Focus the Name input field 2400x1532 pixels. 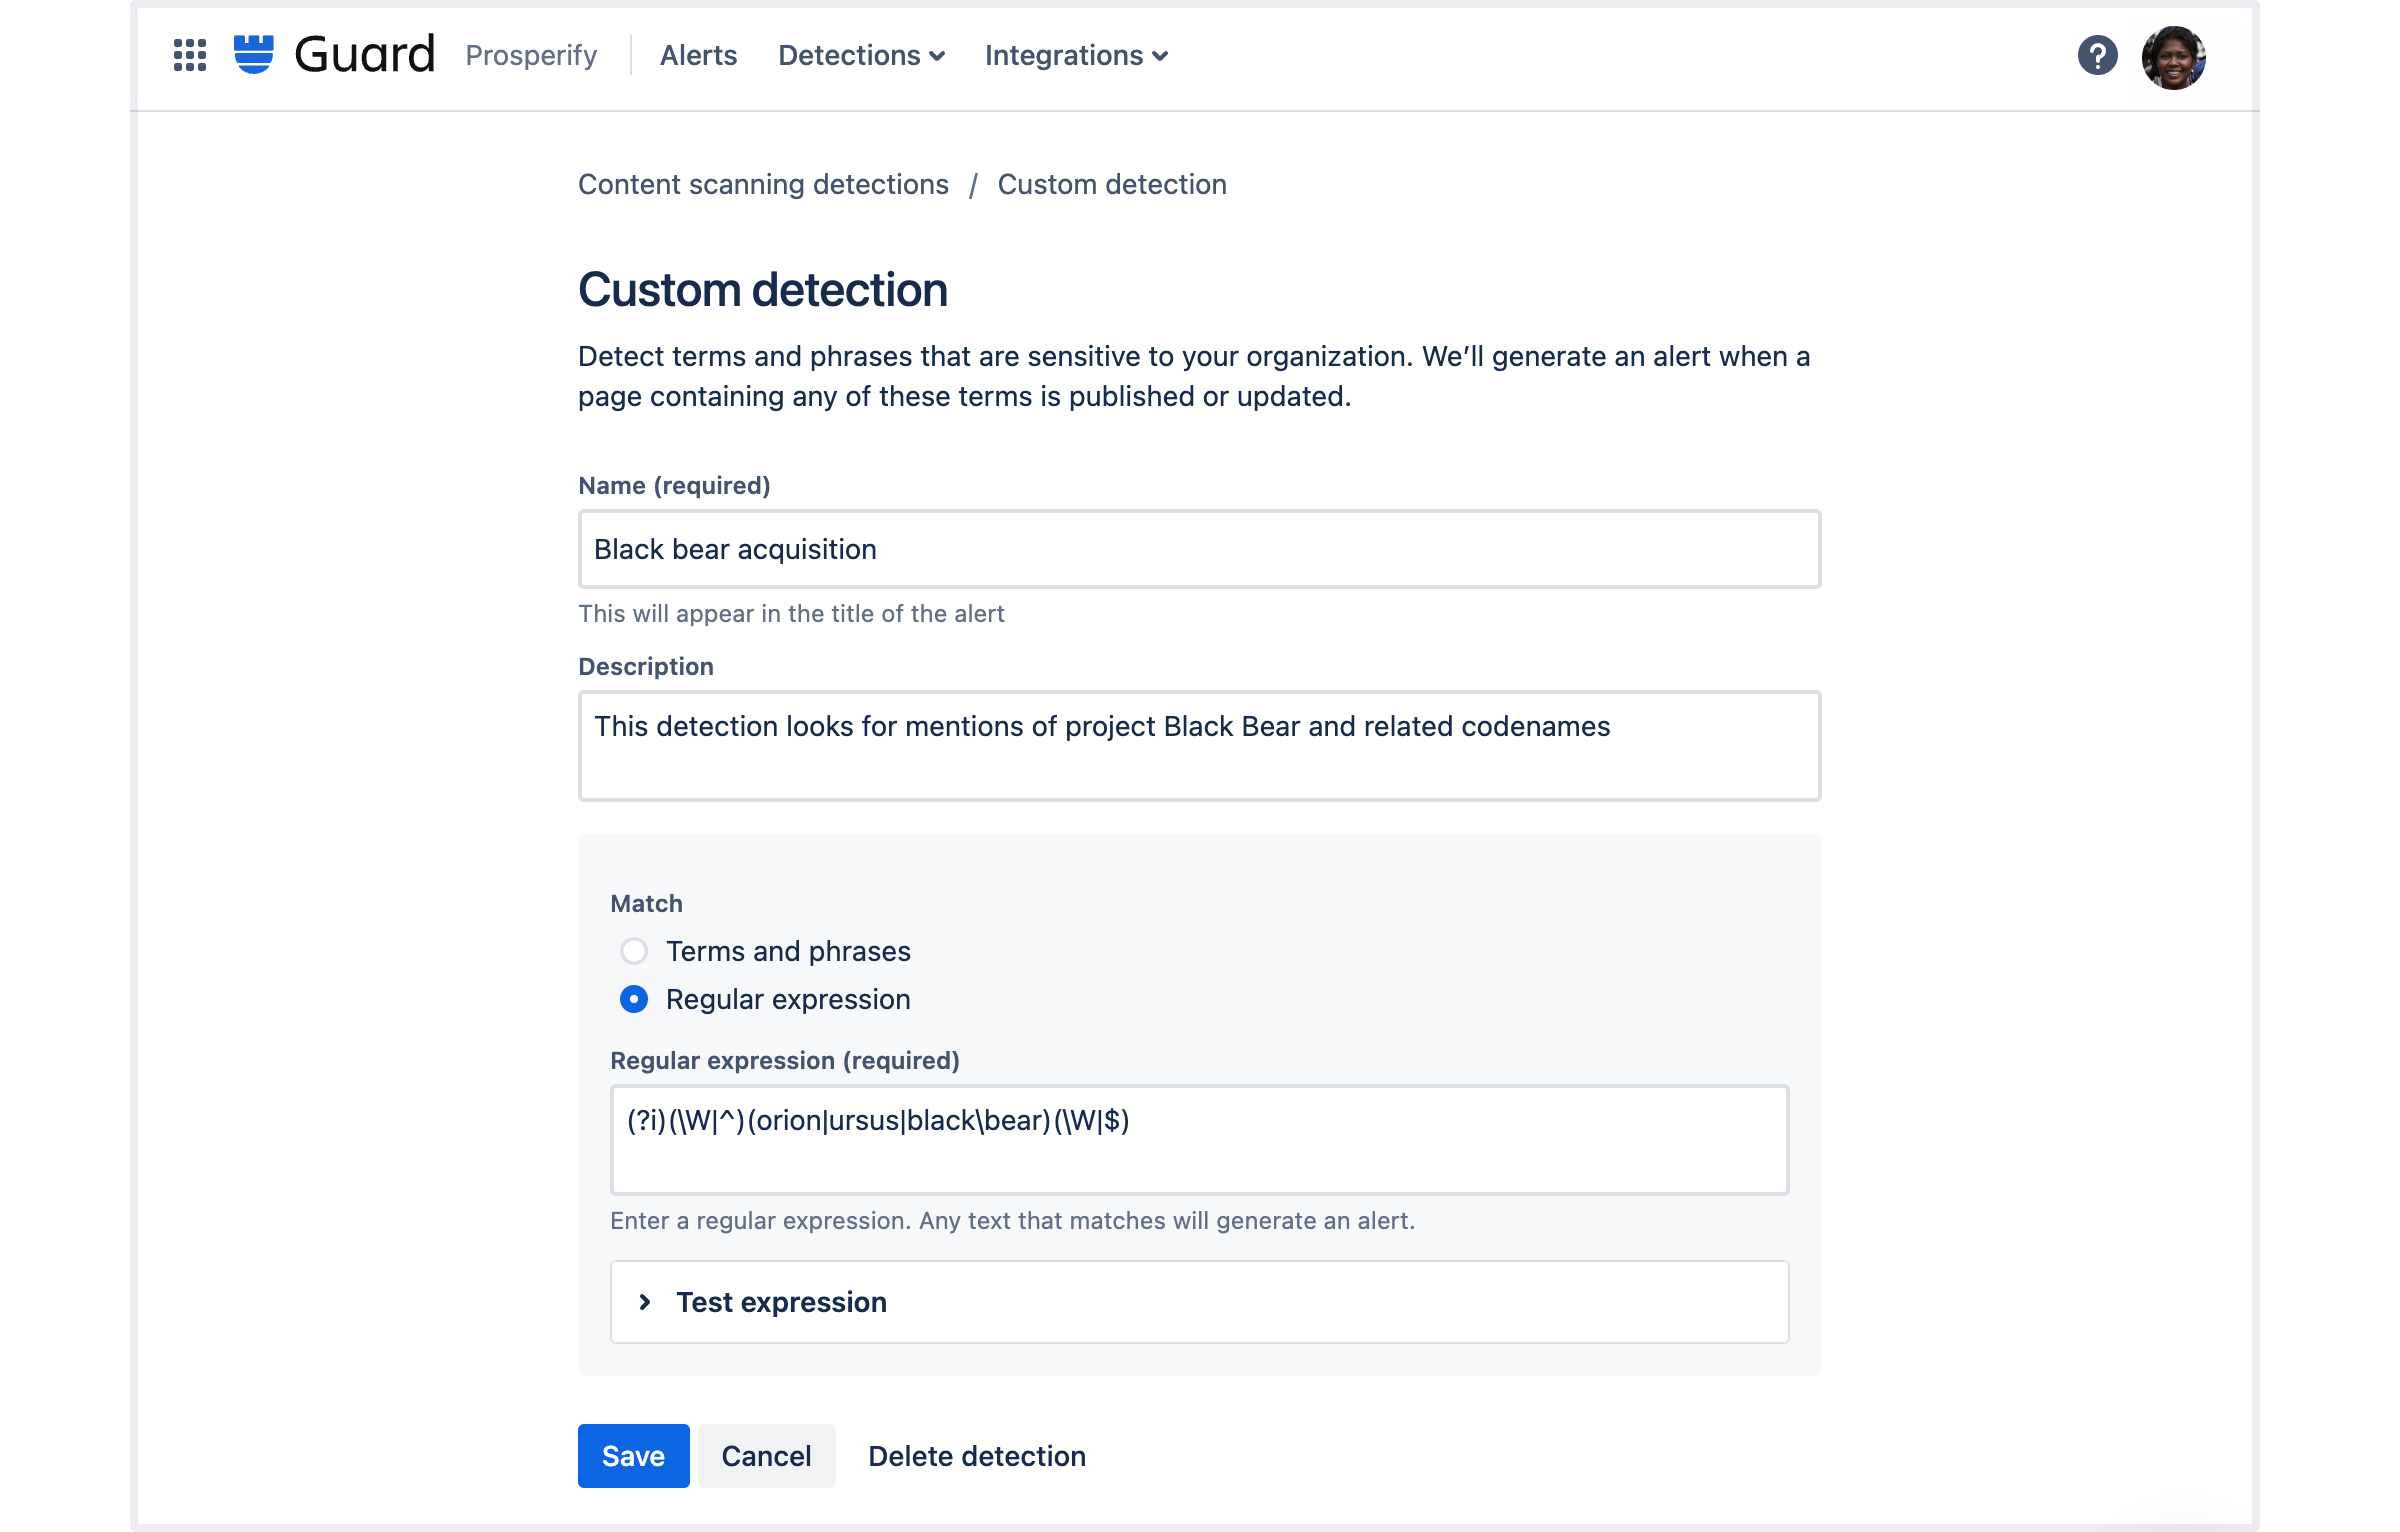coord(1199,549)
